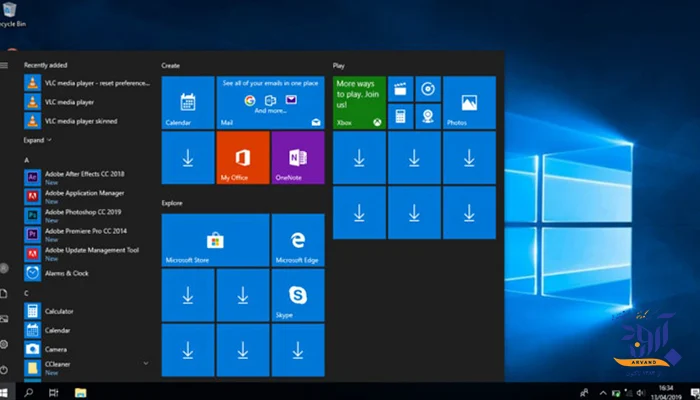Image resolution: width=700 pixels, height=400 pixels.
Task: Open the small Camera webcam tile in Play group
Action: 428,116
